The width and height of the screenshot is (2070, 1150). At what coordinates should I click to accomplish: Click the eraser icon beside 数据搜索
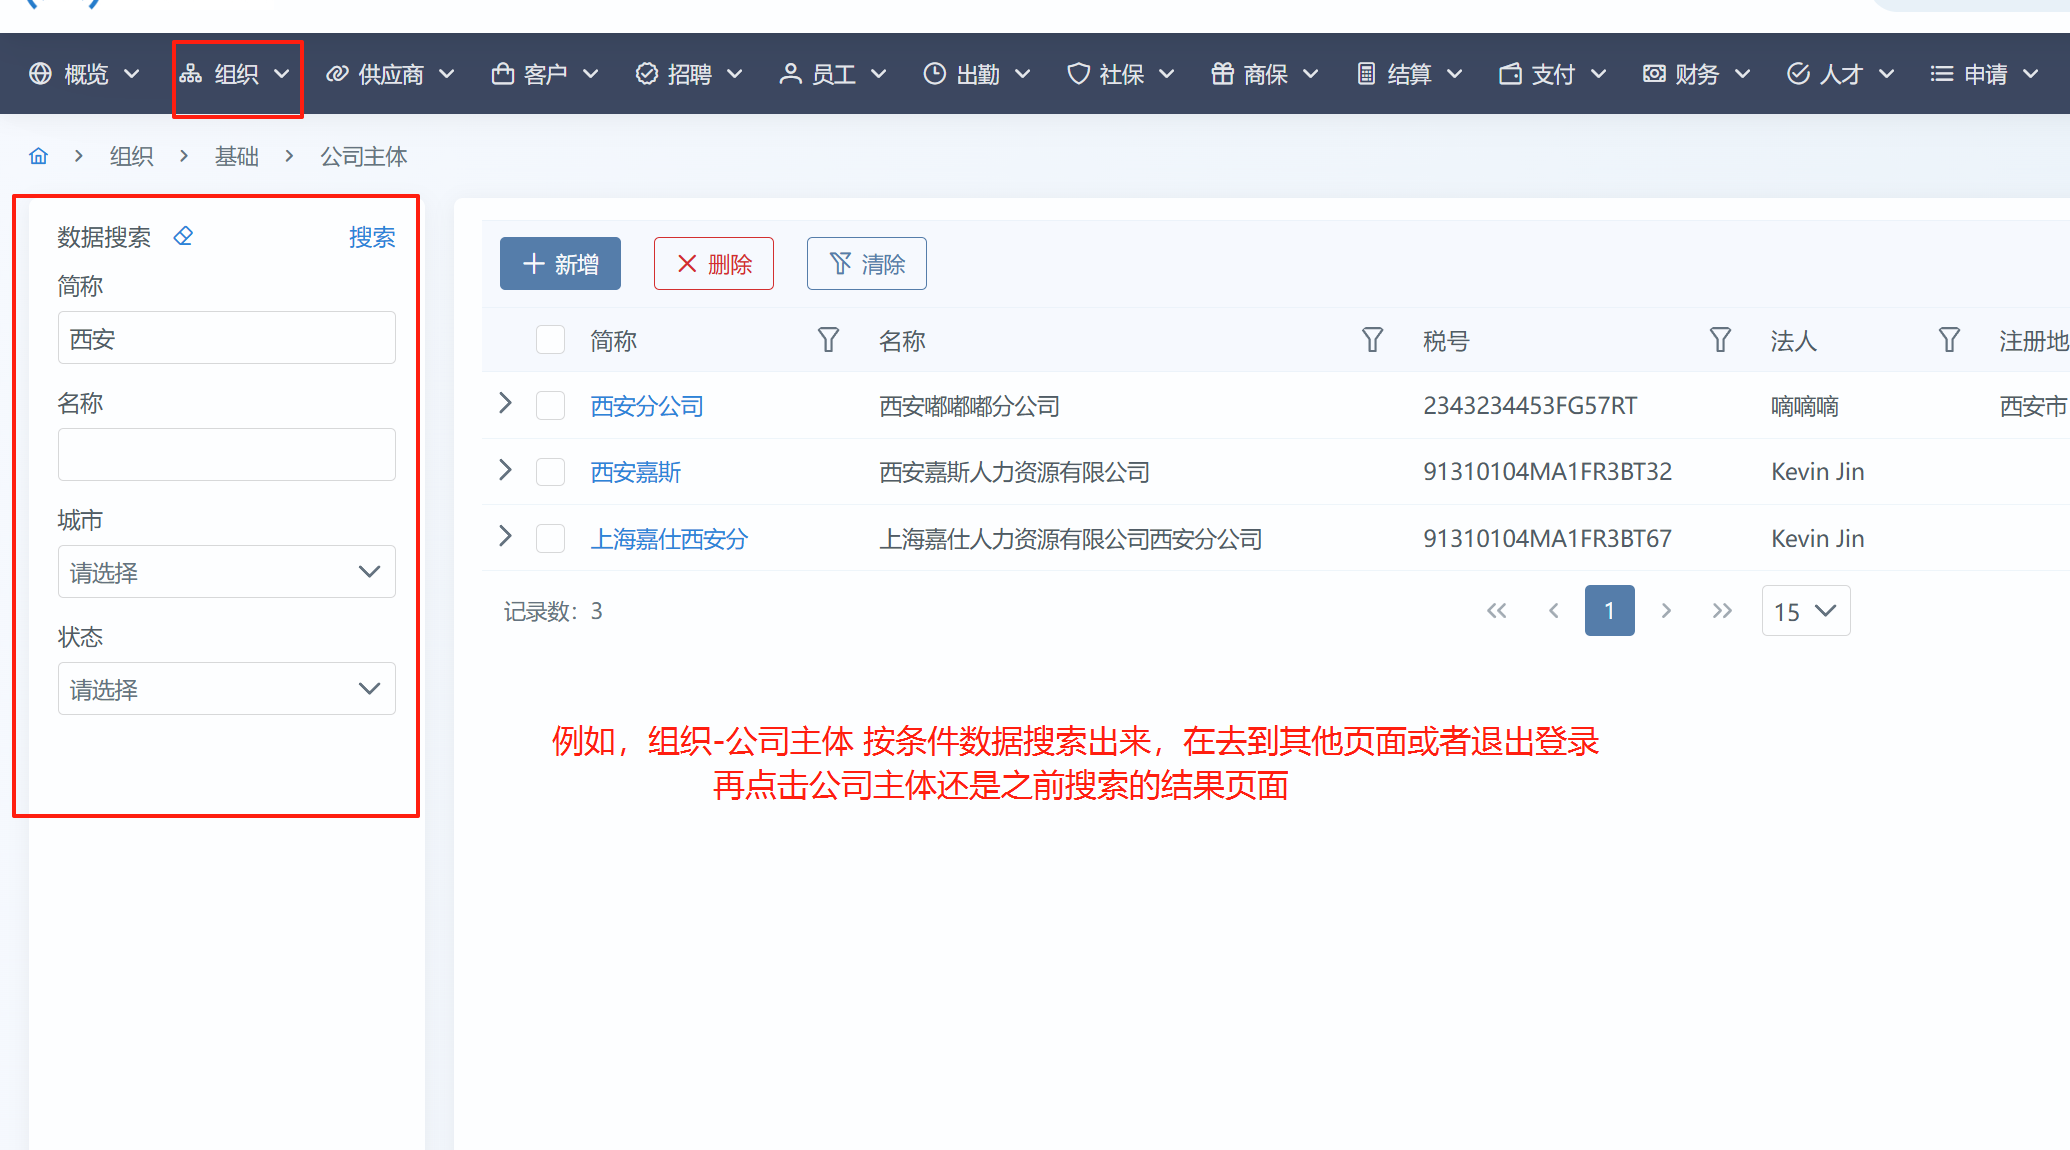click(183, 237)
